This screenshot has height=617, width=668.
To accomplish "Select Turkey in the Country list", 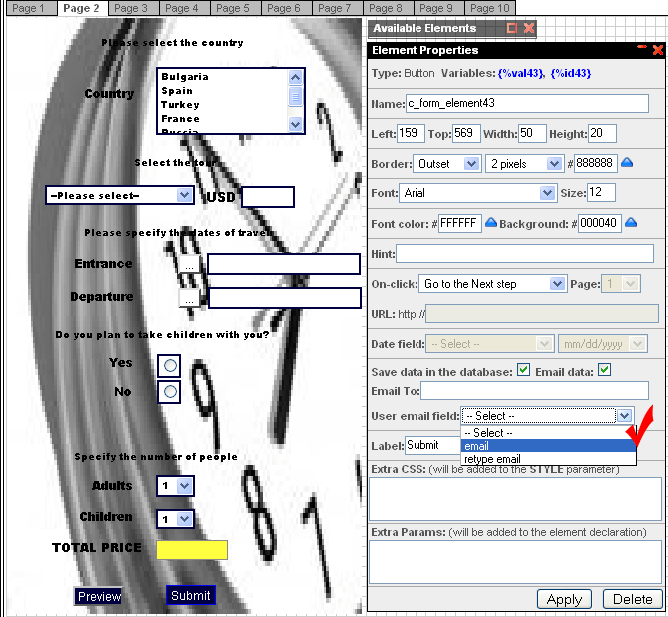I will (x=180, y=105).
